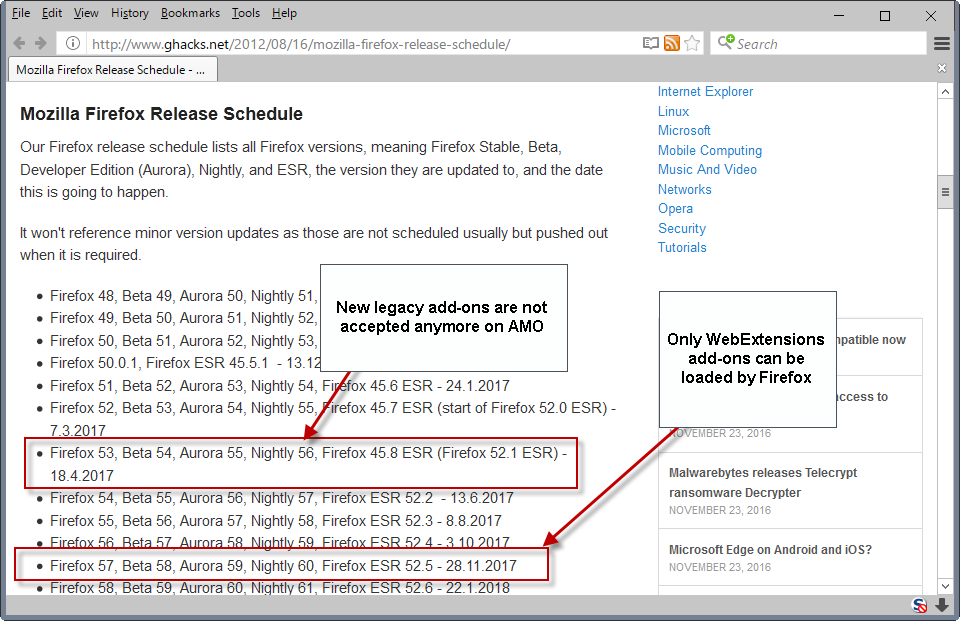960x621 pixels.
Task: Click scrollbar down arrow
Action: pyautogui.click(x=945, y=586)
